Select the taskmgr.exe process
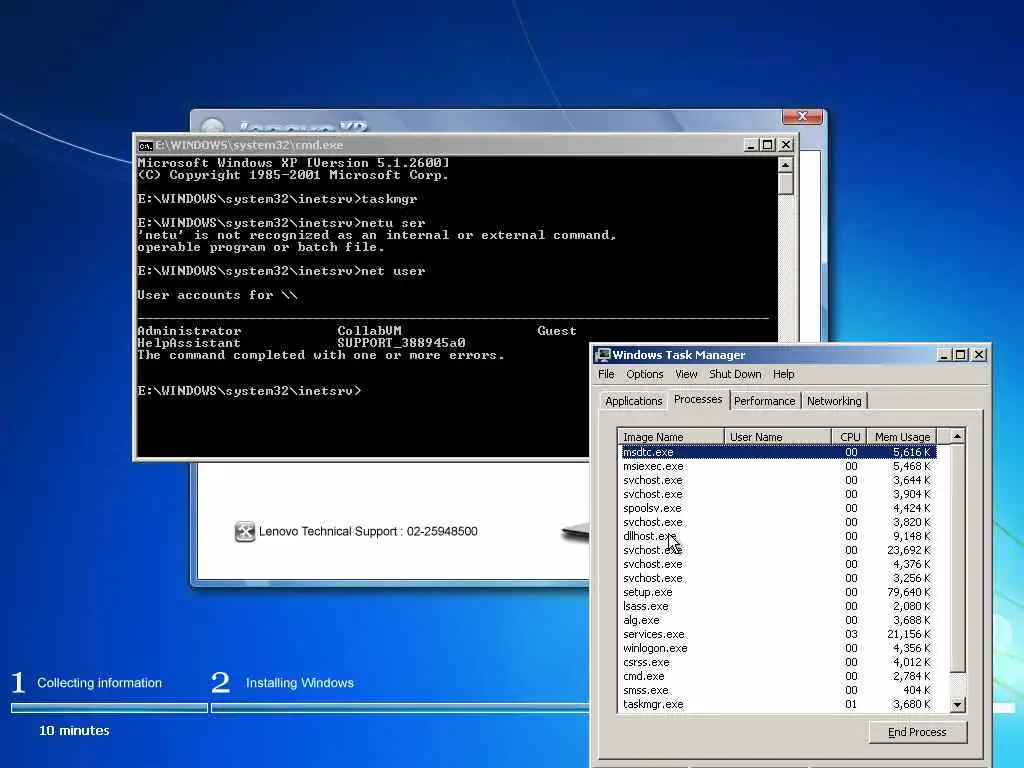The height and width of the screenshot is (768, 1024). point(653,705)
